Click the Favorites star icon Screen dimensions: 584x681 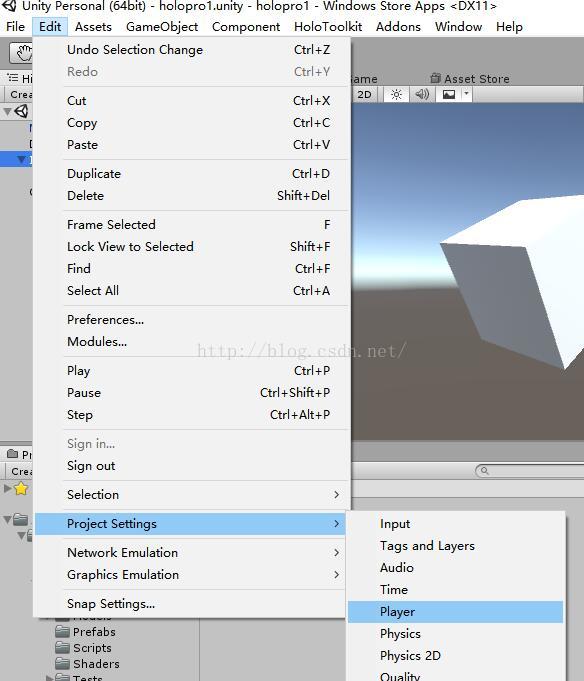(21, 489)
